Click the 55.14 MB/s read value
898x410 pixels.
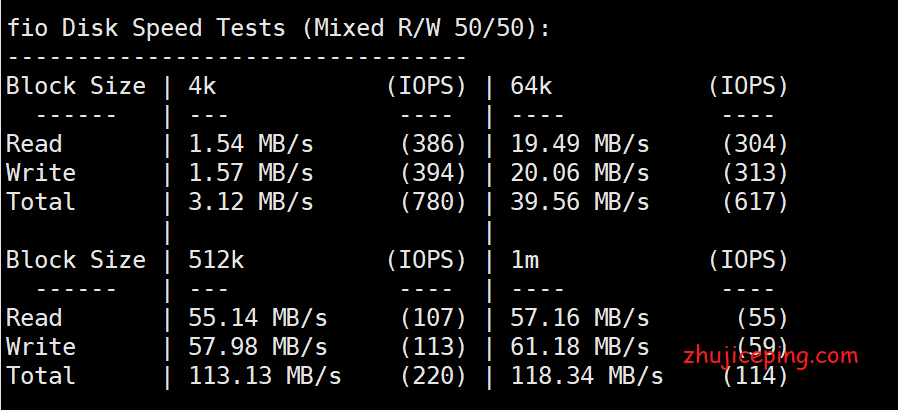tap(258, 318)
